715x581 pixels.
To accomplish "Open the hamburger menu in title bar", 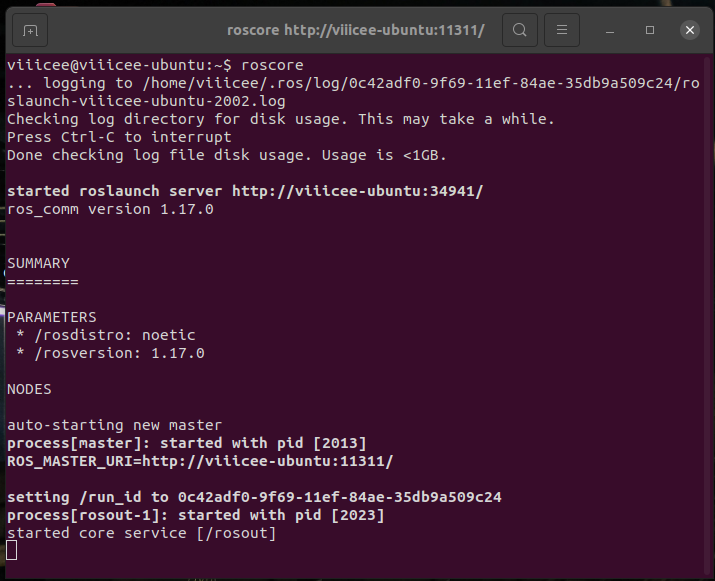I will coord(562,30).
